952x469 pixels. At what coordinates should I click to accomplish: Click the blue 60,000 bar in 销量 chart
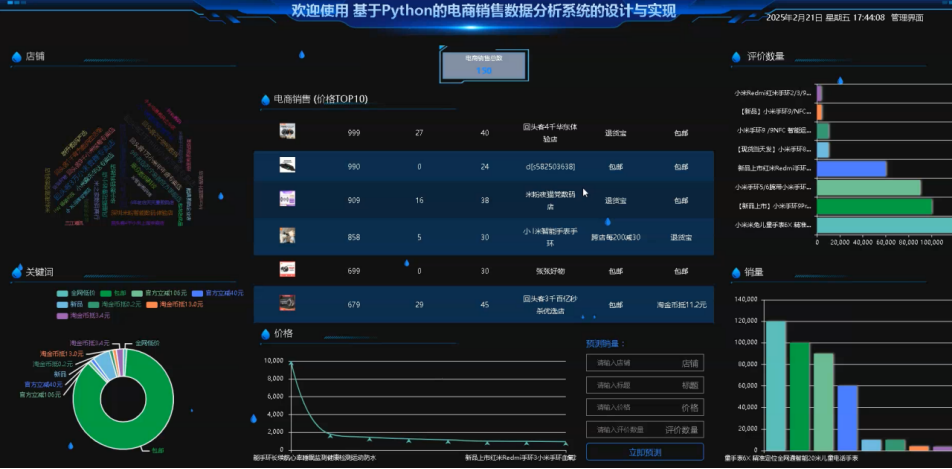pyautogui.click(x=848, y=418)
